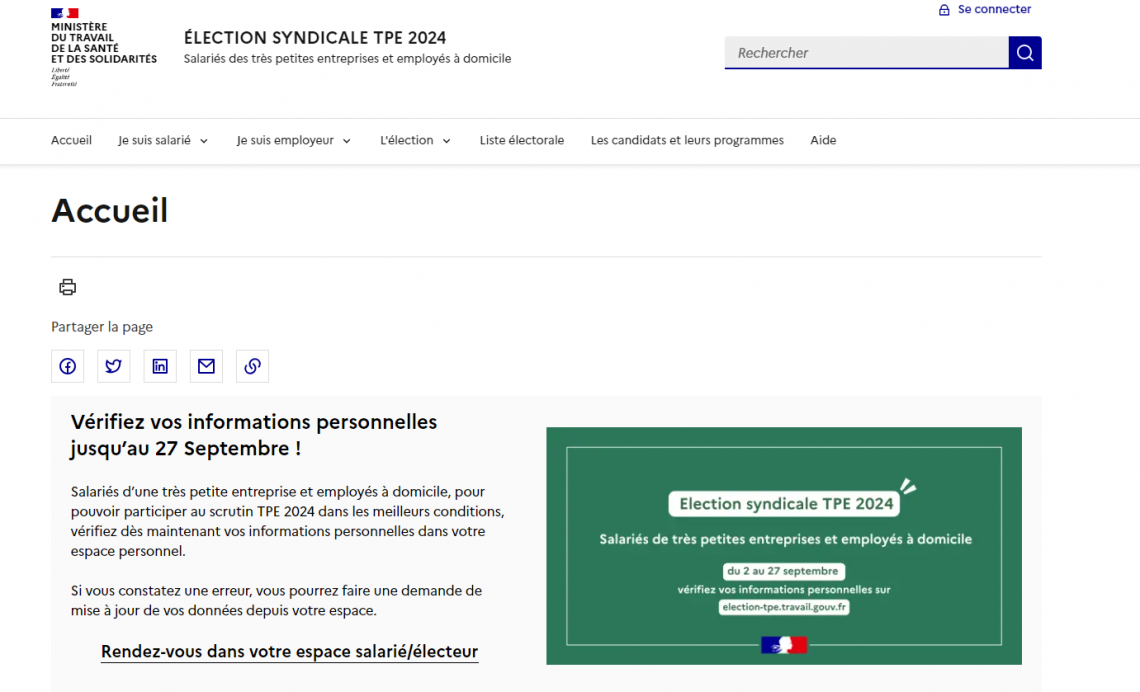Image resolution: width=1140 pixels, height=692 pixels.
Task: Click the lock icon beside Se connecter
Action: coord(944,10)
